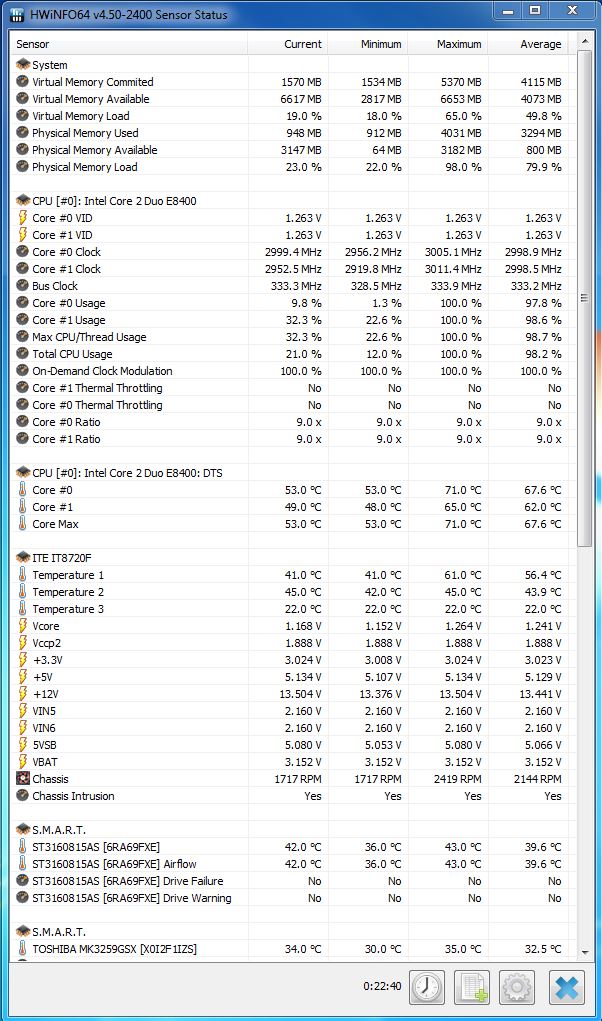Screen dimensions: 602x1021
Task: Click the 333.3 MHz current Bus Clock value
Action: point(296,286)
